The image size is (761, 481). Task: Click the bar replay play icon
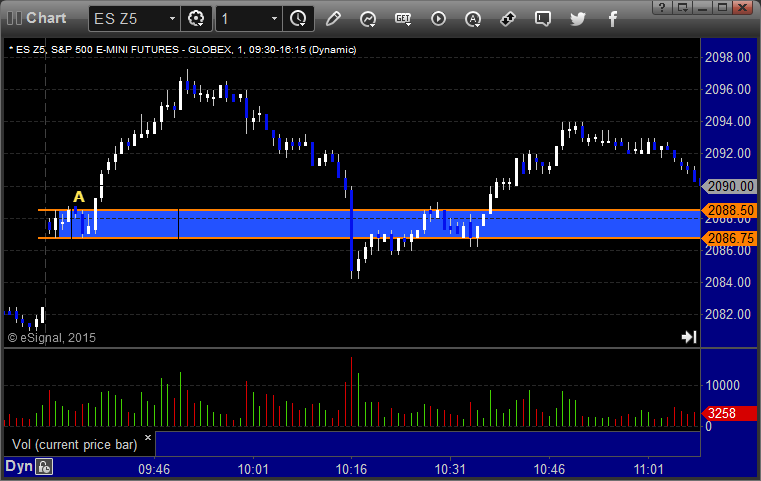pyautogui.click(x=438, y=19)
